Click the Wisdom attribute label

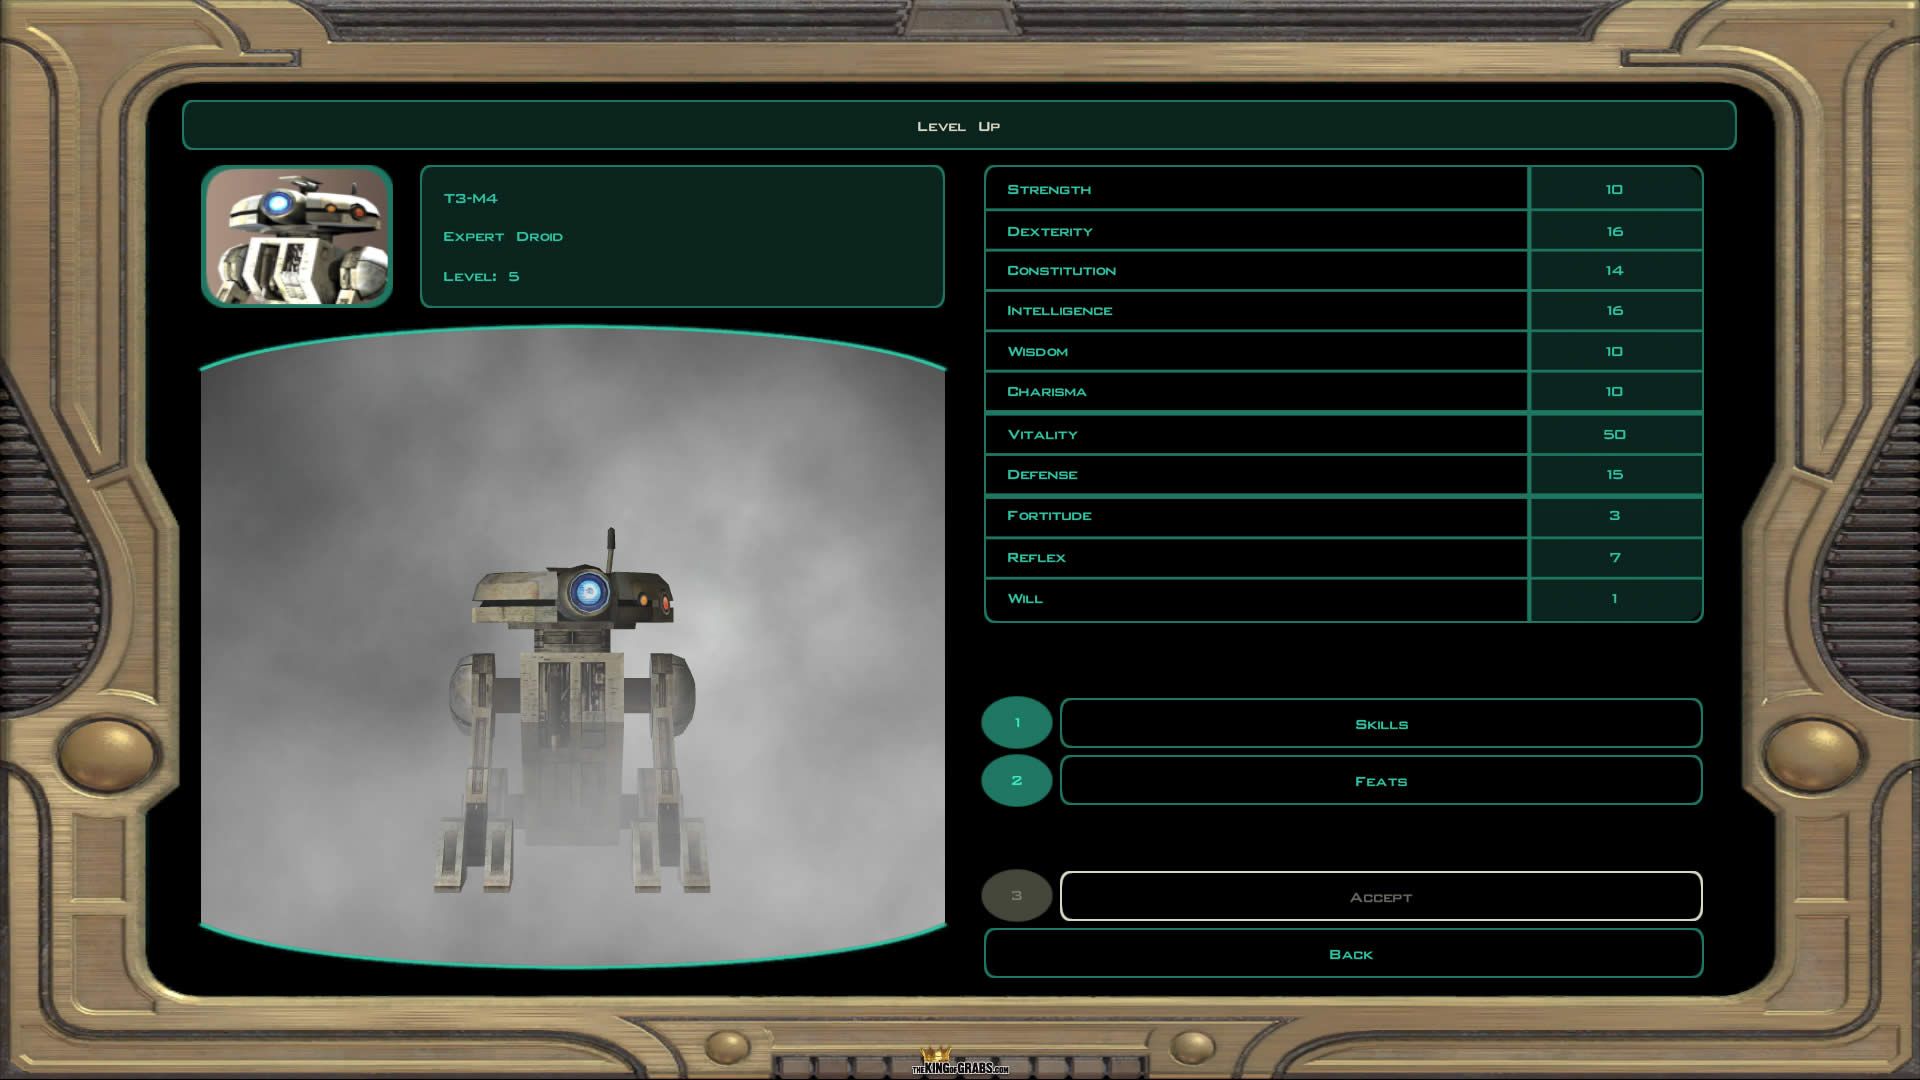1037,352
